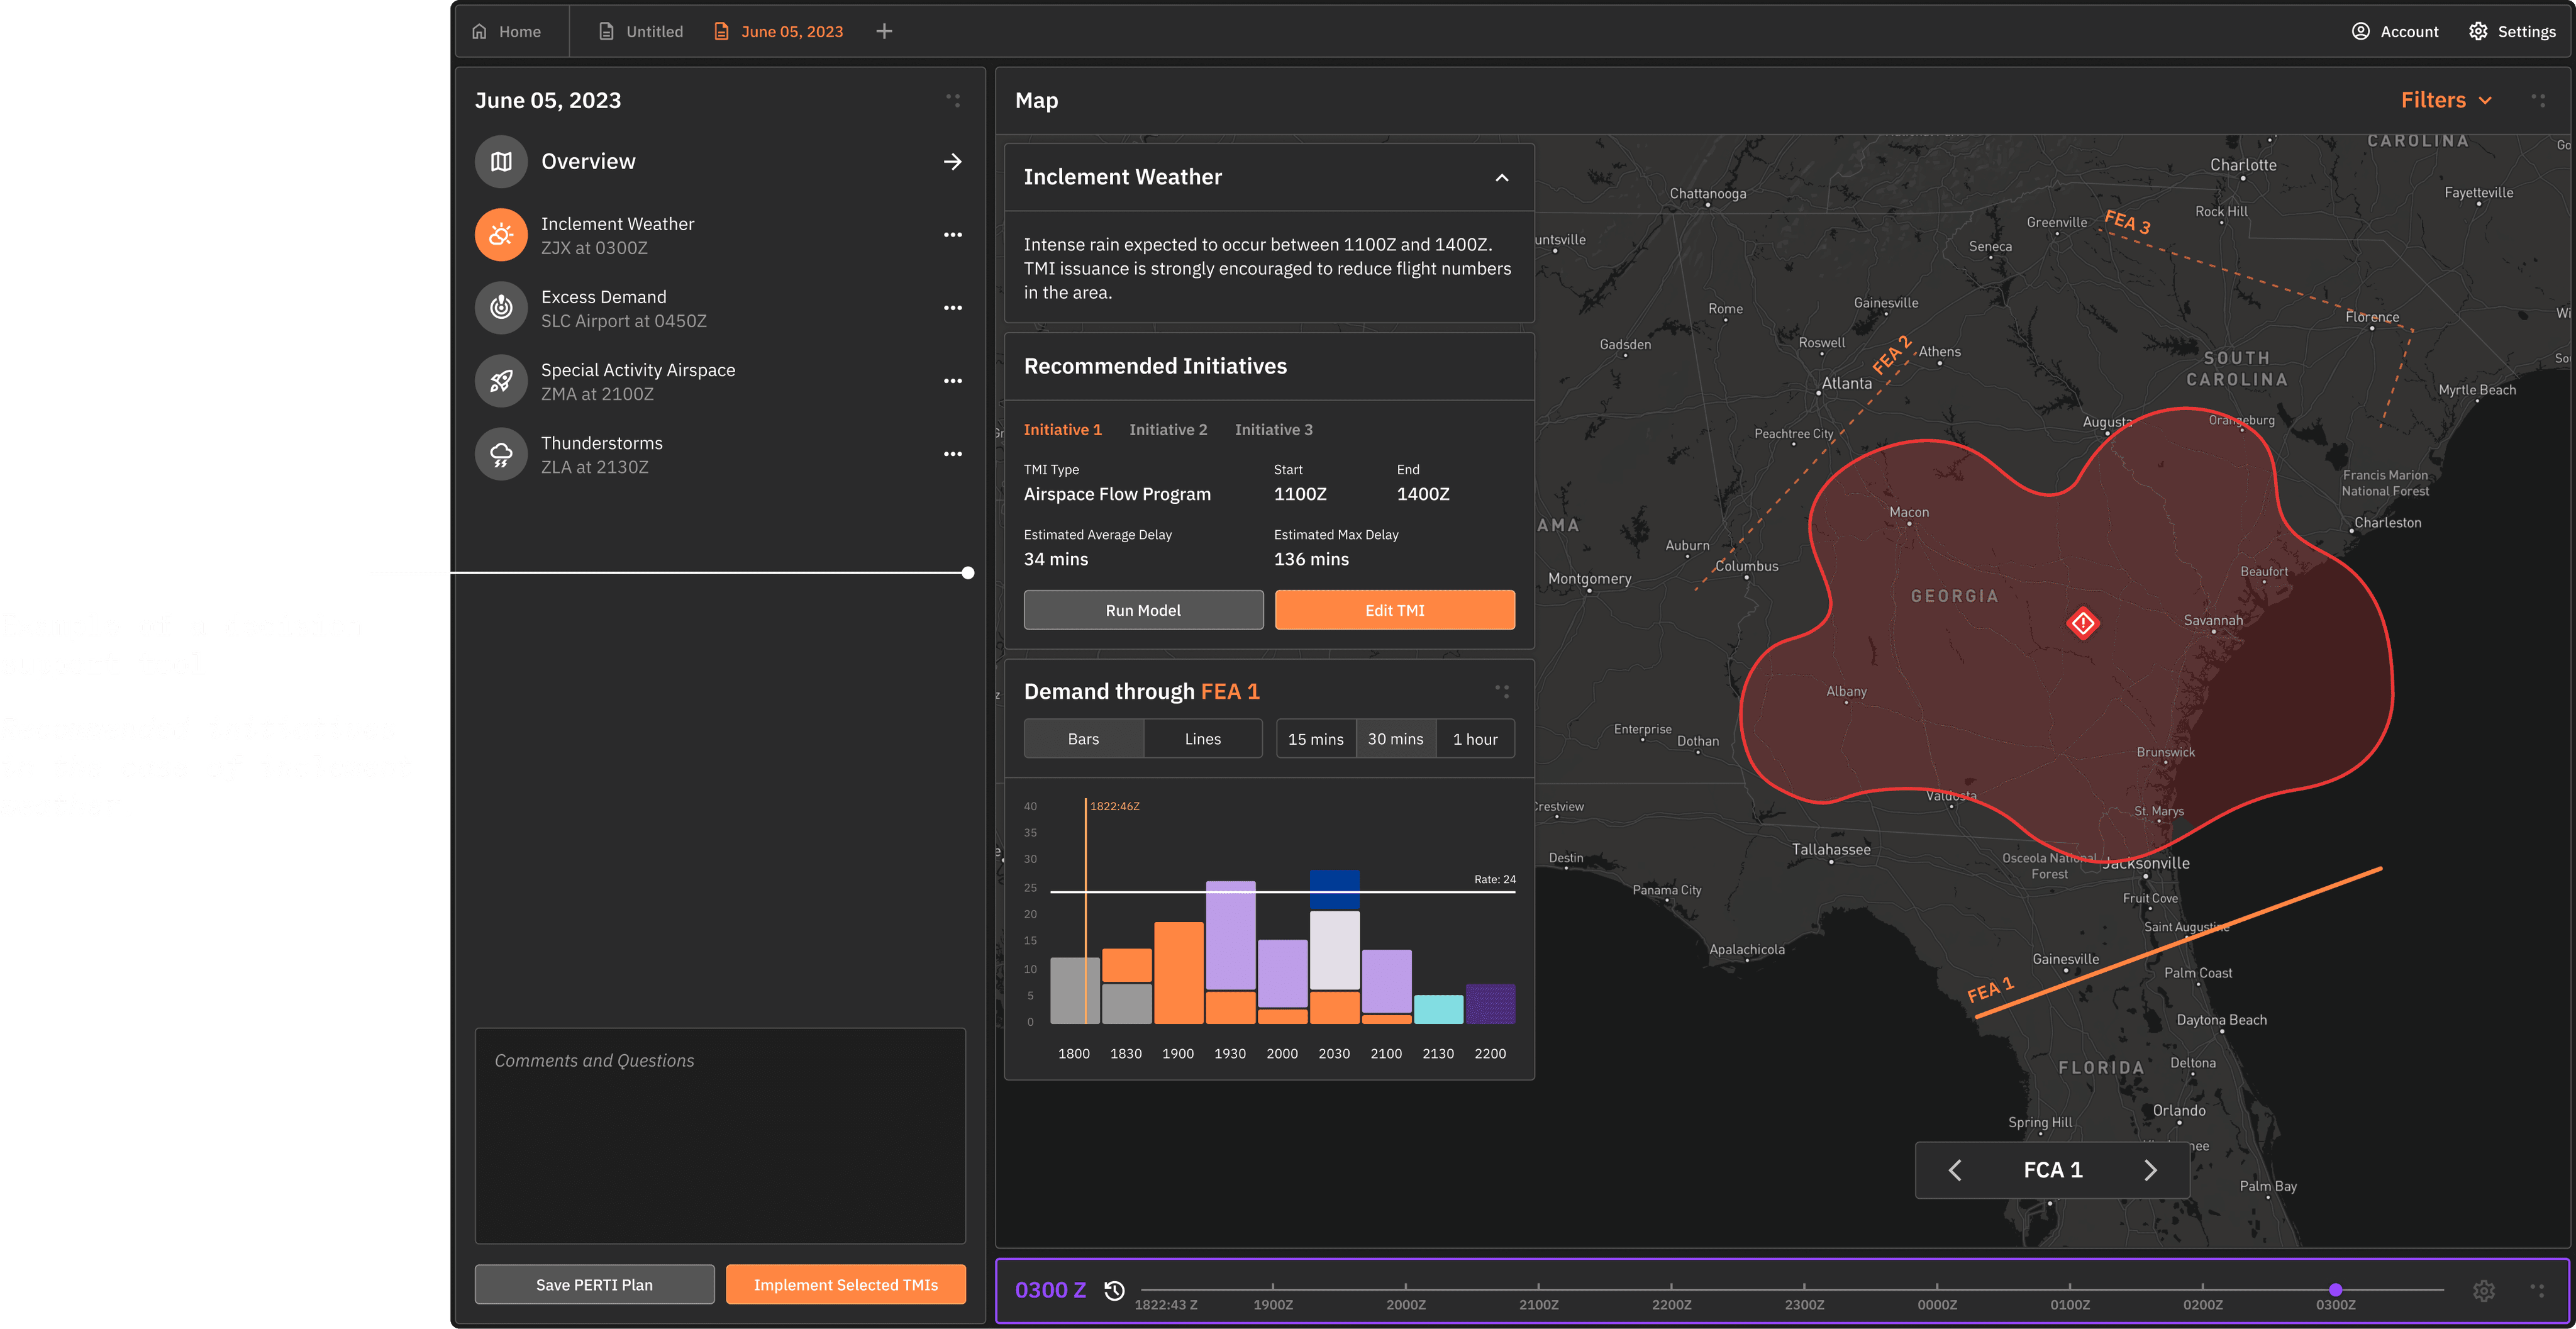
Task: Open the Filters dropdown
Action: [2445, 100]
